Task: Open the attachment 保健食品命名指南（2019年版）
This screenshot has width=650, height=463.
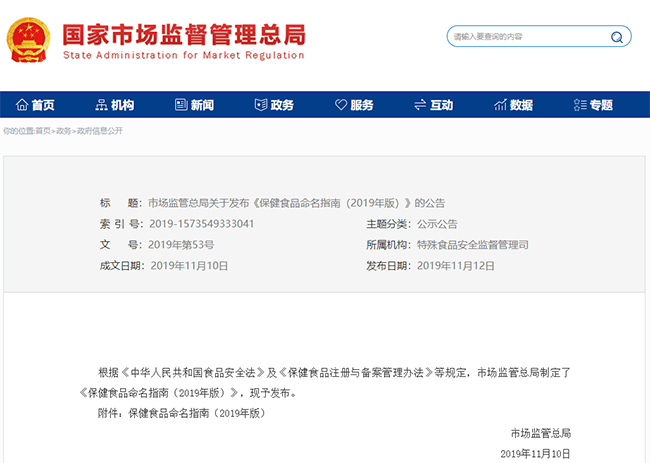Action: click(x=197, y=413)
